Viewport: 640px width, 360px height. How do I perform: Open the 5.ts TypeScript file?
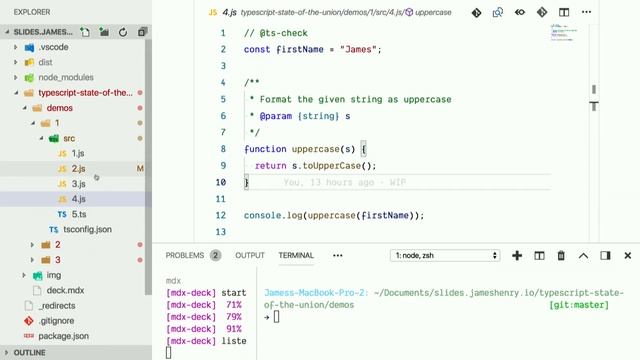pos(79,214)
